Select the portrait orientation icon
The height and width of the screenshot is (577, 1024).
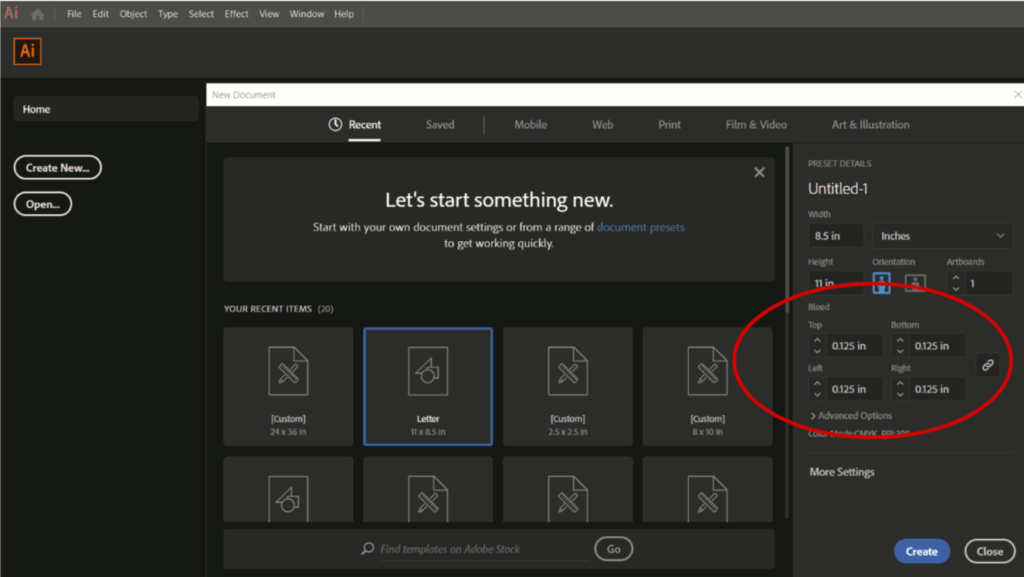pyautogui.click(x=881, y=283)
